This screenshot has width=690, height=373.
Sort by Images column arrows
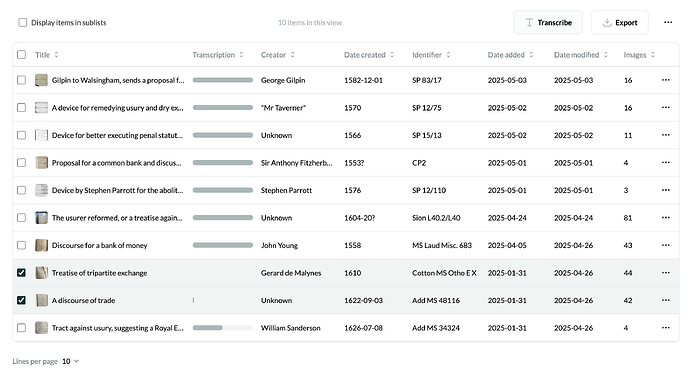pyautogui.click(x=653, y=55)
